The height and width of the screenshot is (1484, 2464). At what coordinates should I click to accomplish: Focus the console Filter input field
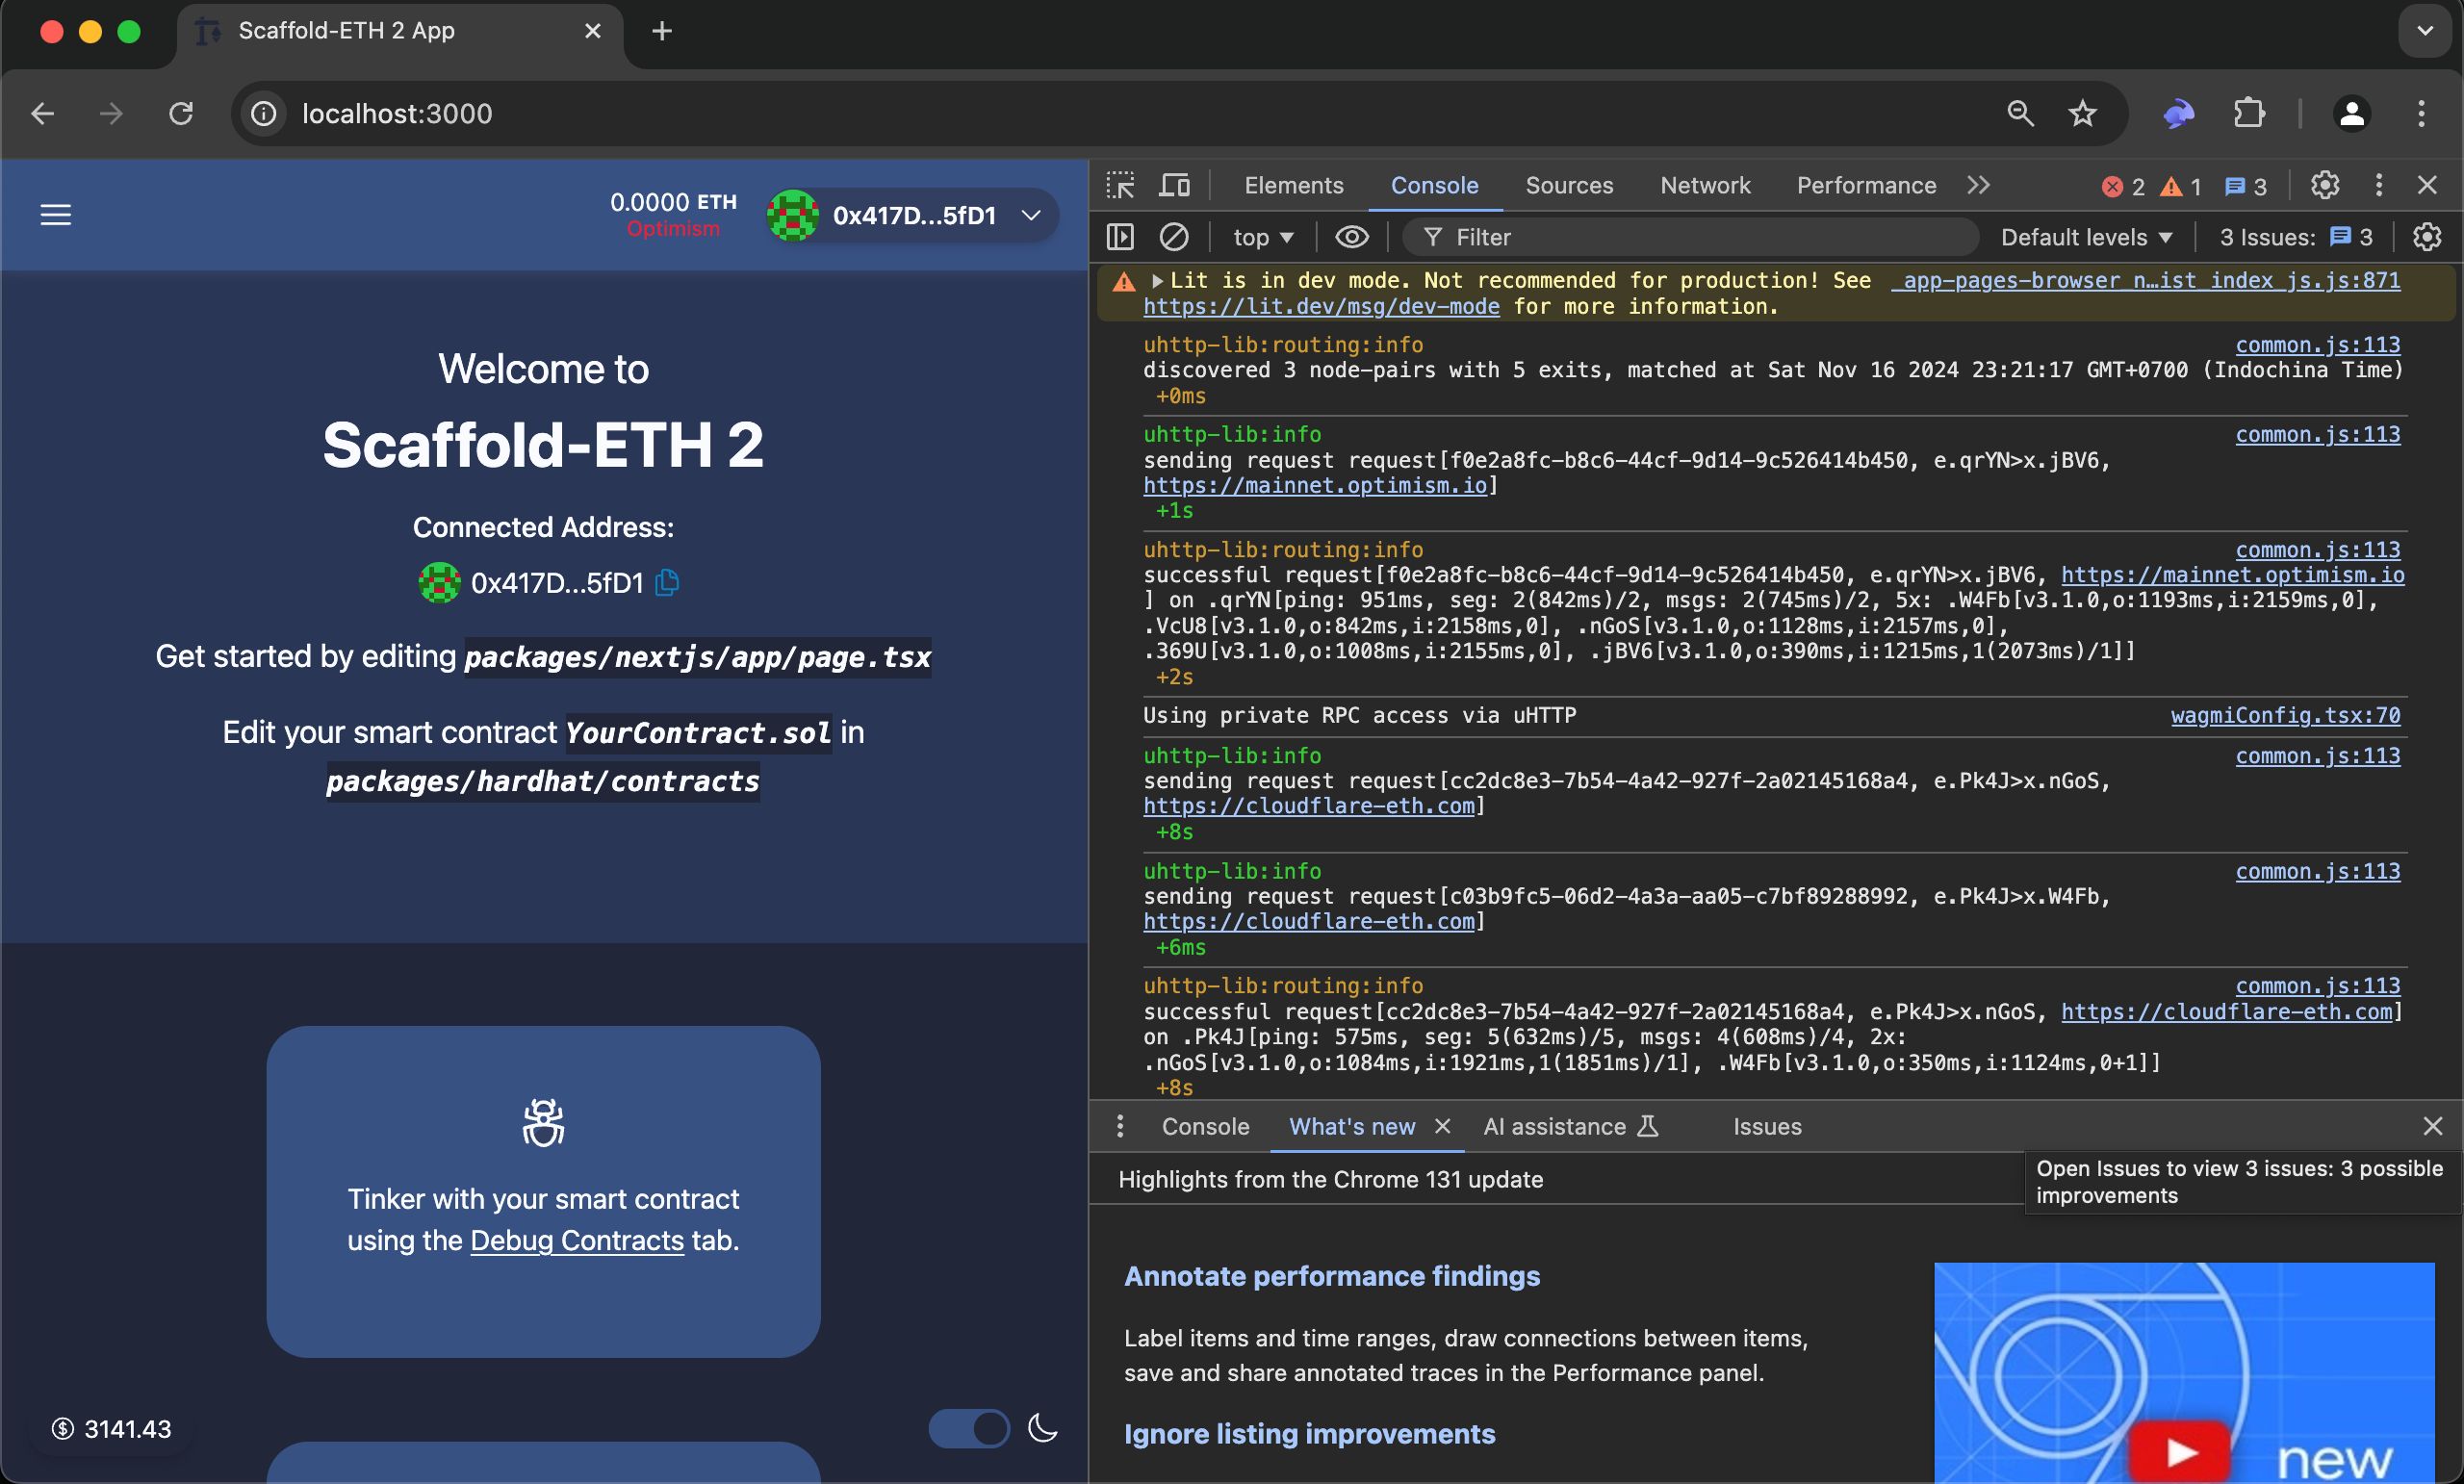pyautogui.click(x=1690, y=237)
